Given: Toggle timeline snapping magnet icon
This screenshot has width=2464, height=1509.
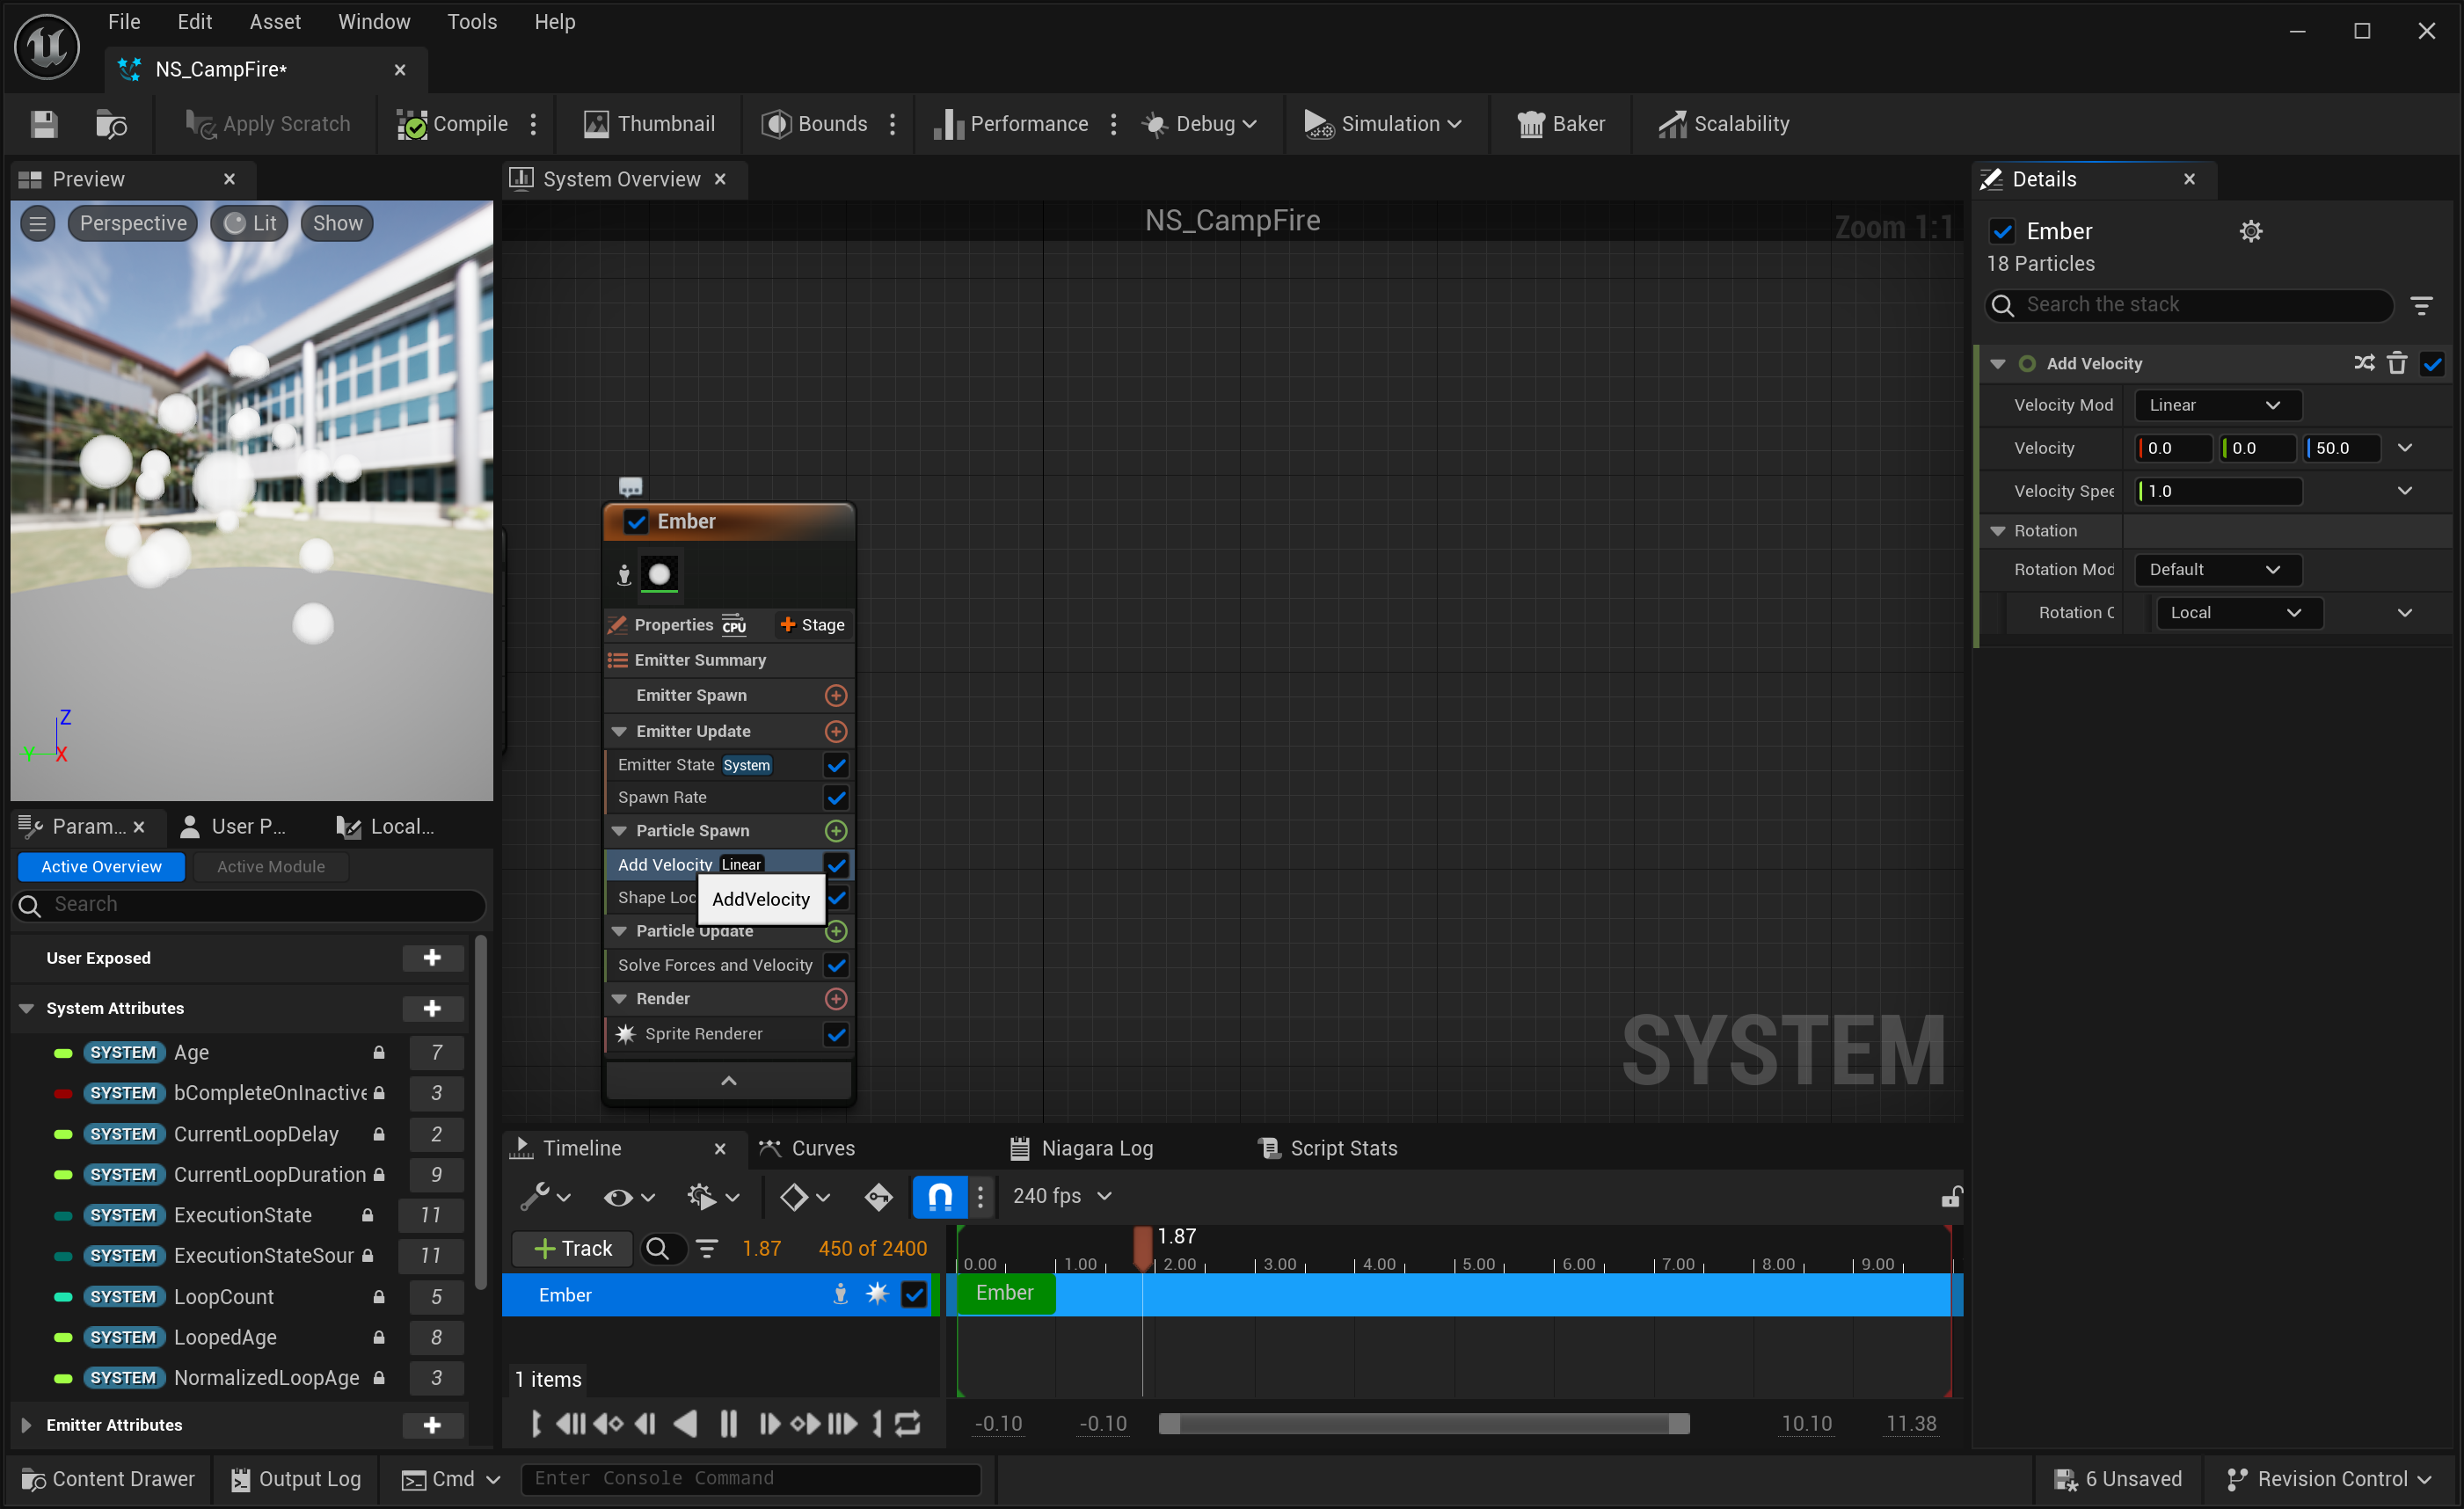Looking at the screenshot, I should click(939, 1196).
